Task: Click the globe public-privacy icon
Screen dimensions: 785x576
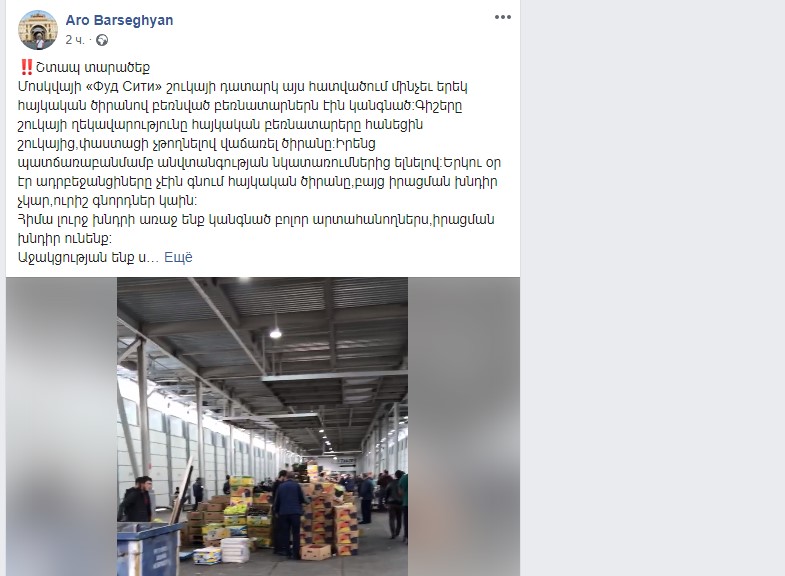Action: click(102, 40)
